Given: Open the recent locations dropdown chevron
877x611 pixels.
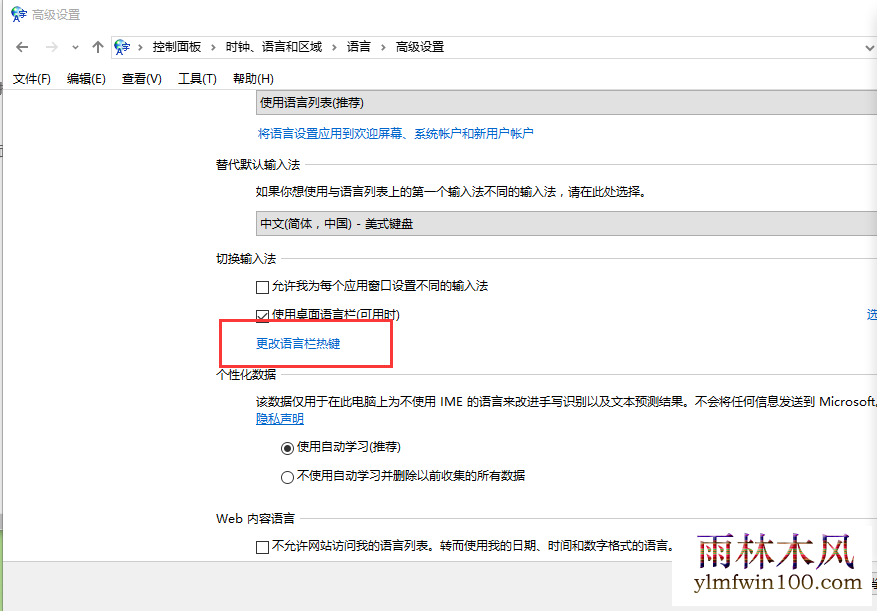Looking at the screenshot, I should (x=75, y=48).
